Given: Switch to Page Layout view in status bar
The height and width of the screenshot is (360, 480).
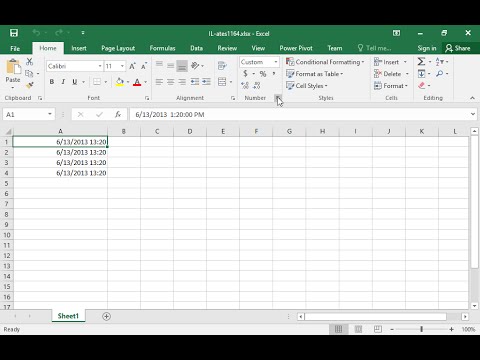Looking at the screenshot, I should tap(358, 329).
